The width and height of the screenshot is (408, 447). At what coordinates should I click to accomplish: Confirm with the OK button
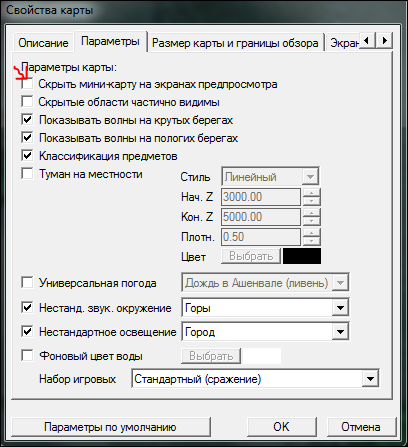click(281, 427)
